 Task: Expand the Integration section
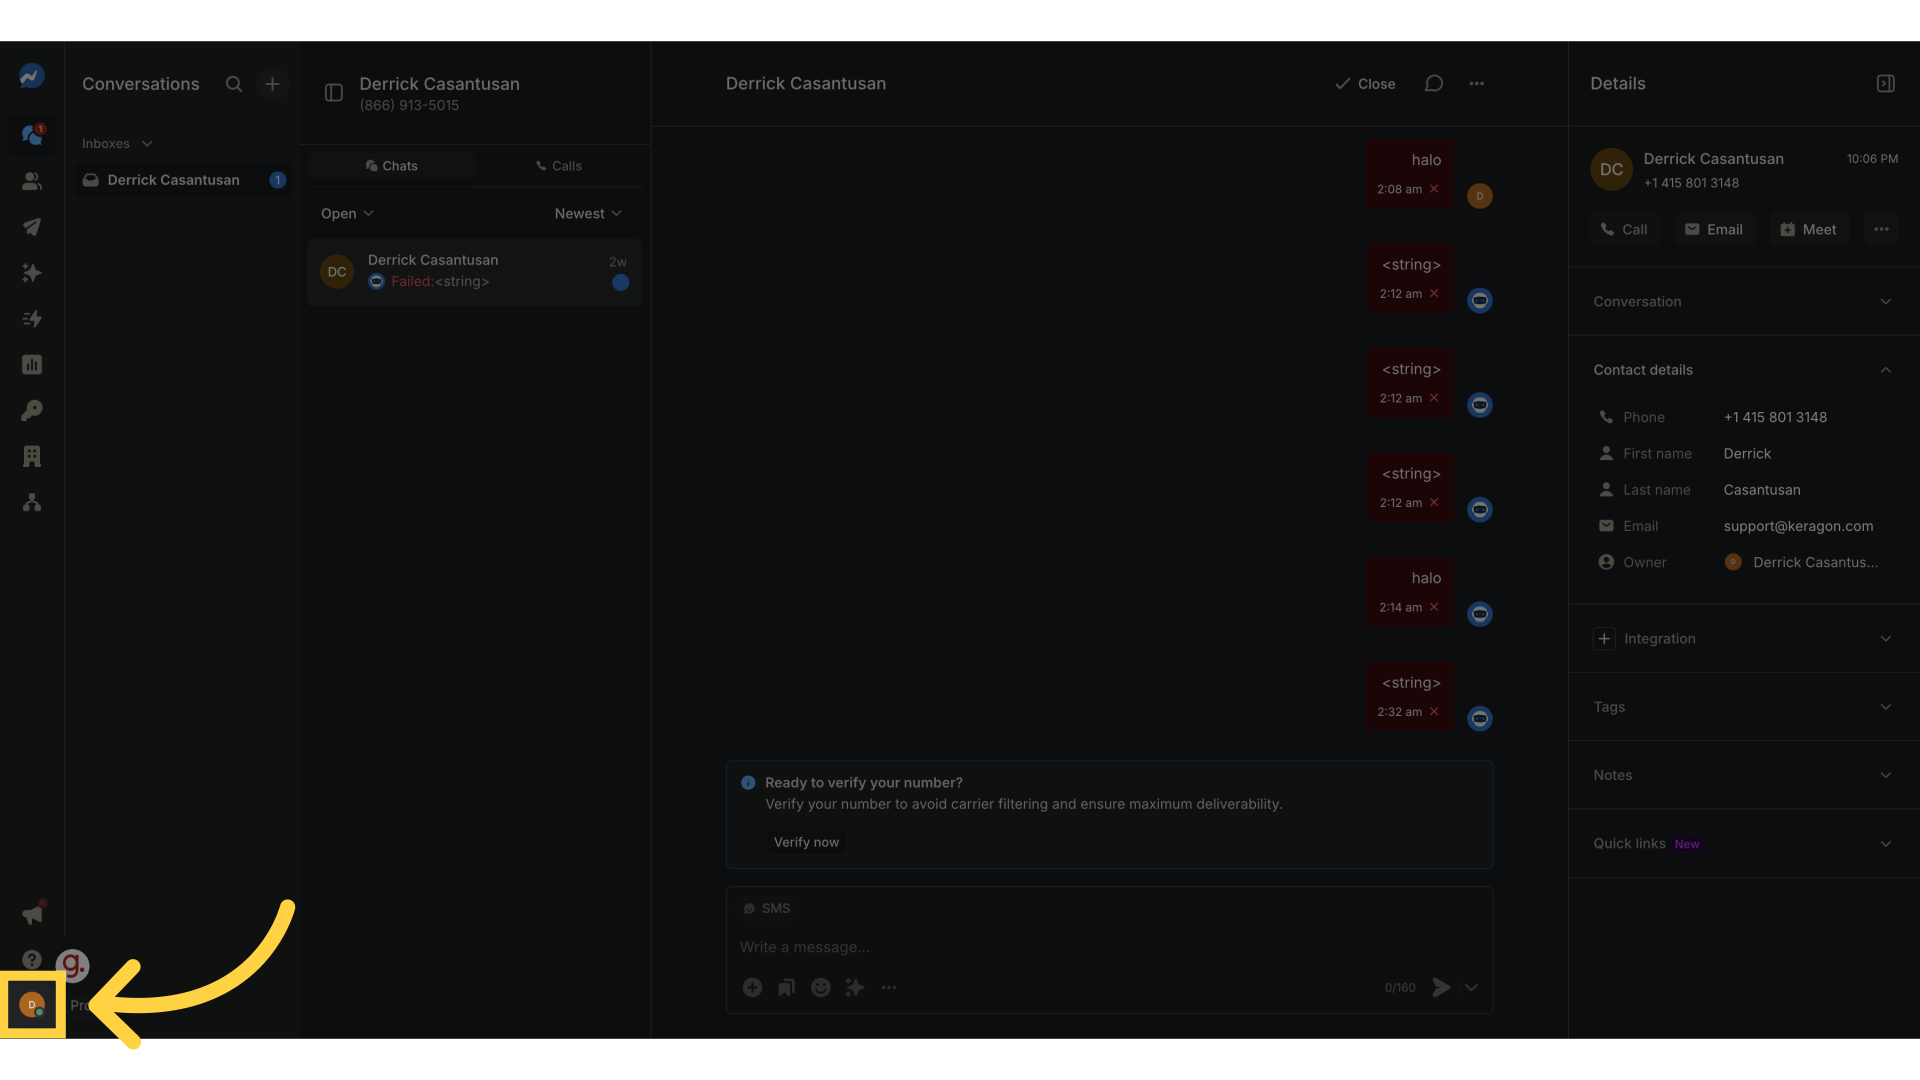(x=1743, y=639)
